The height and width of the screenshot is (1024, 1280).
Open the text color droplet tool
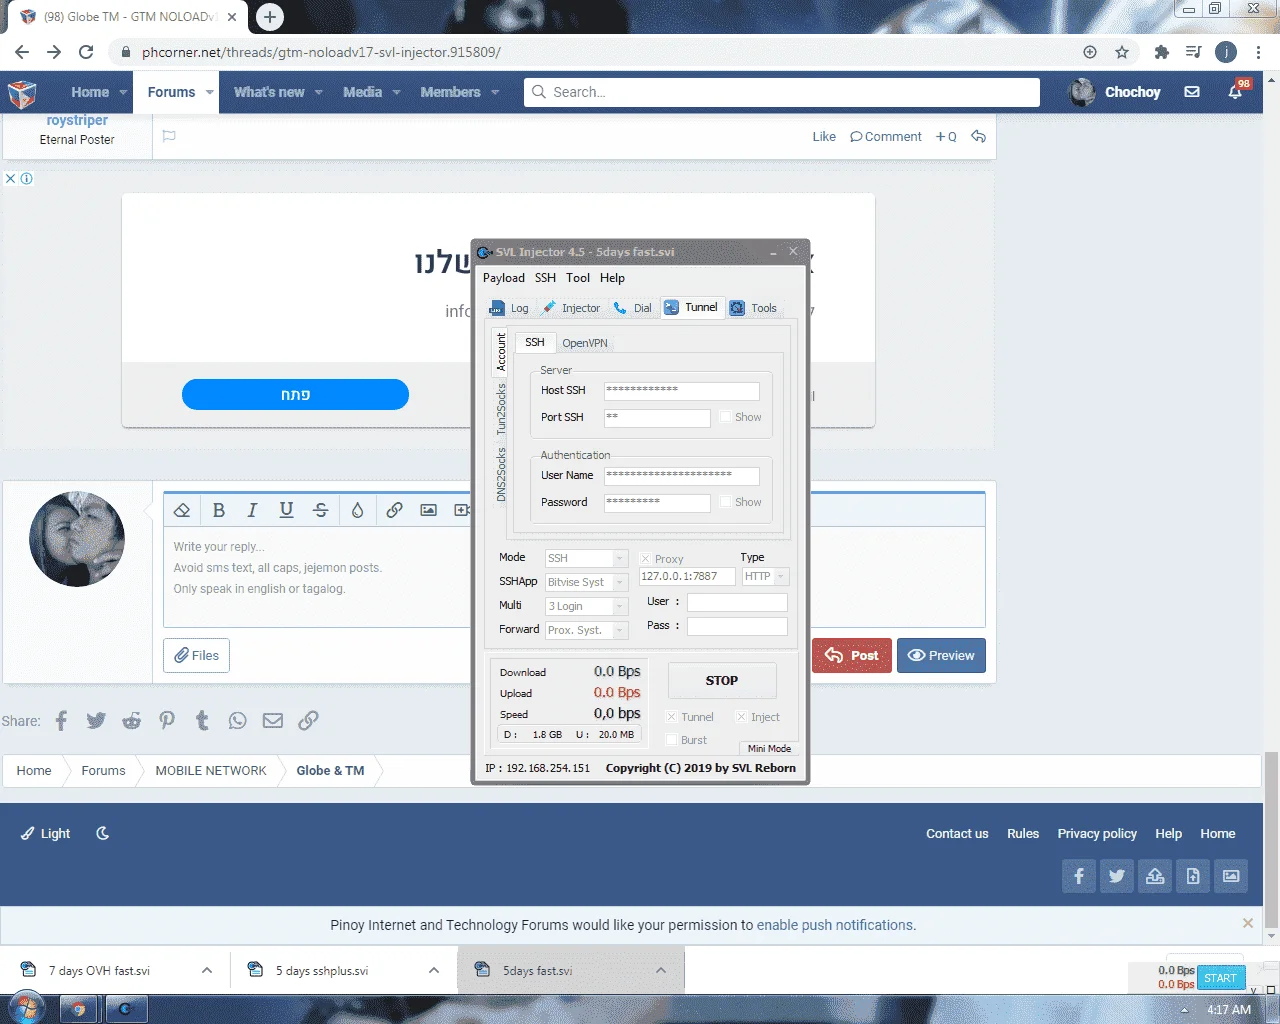(357, 510)
